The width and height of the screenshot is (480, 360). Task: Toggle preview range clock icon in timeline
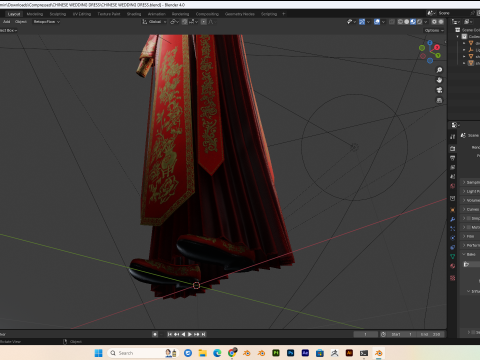[x=383, y=334]
